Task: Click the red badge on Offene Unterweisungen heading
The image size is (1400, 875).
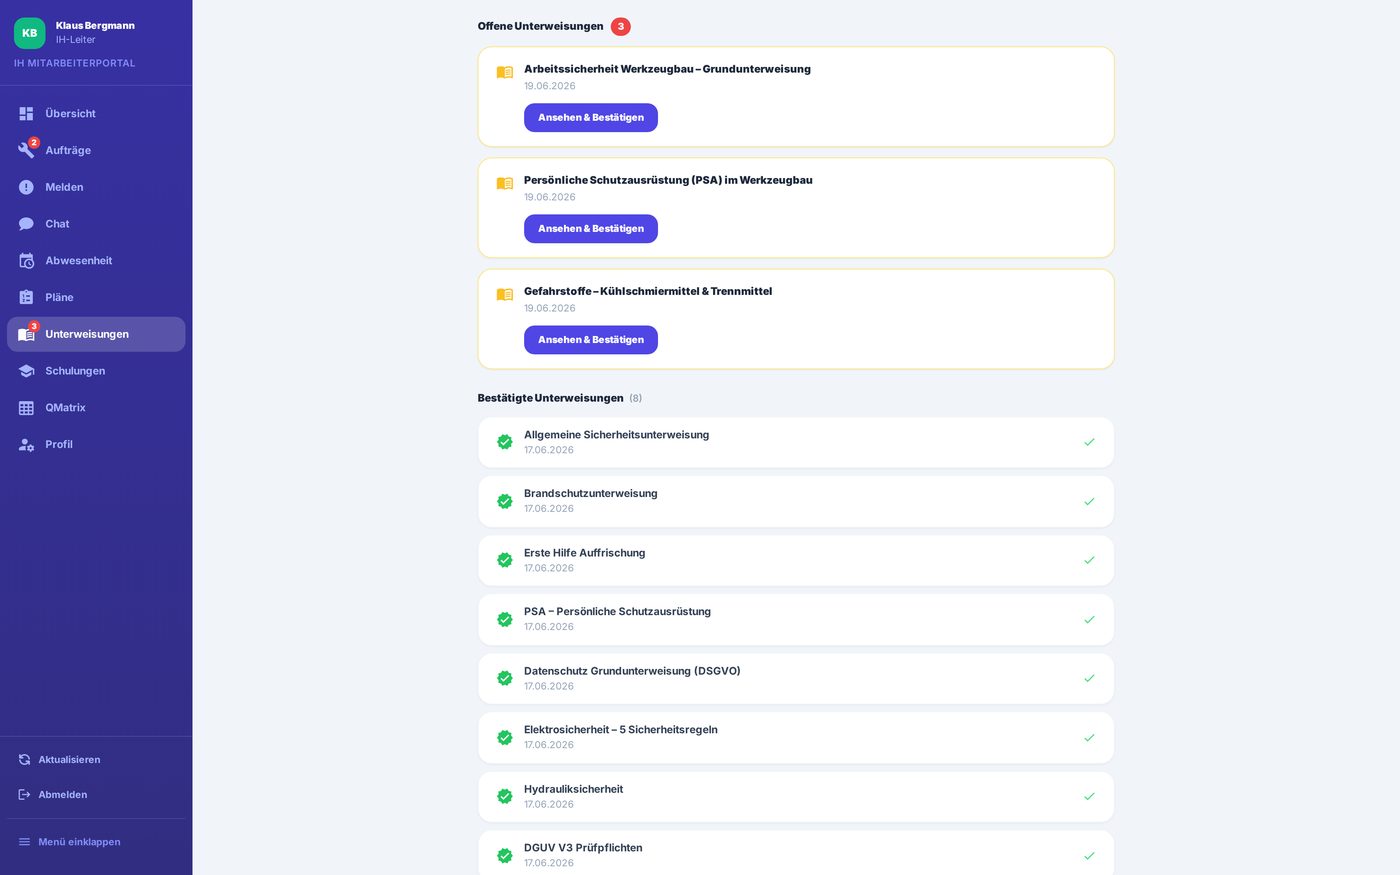Action: (621, 27)
